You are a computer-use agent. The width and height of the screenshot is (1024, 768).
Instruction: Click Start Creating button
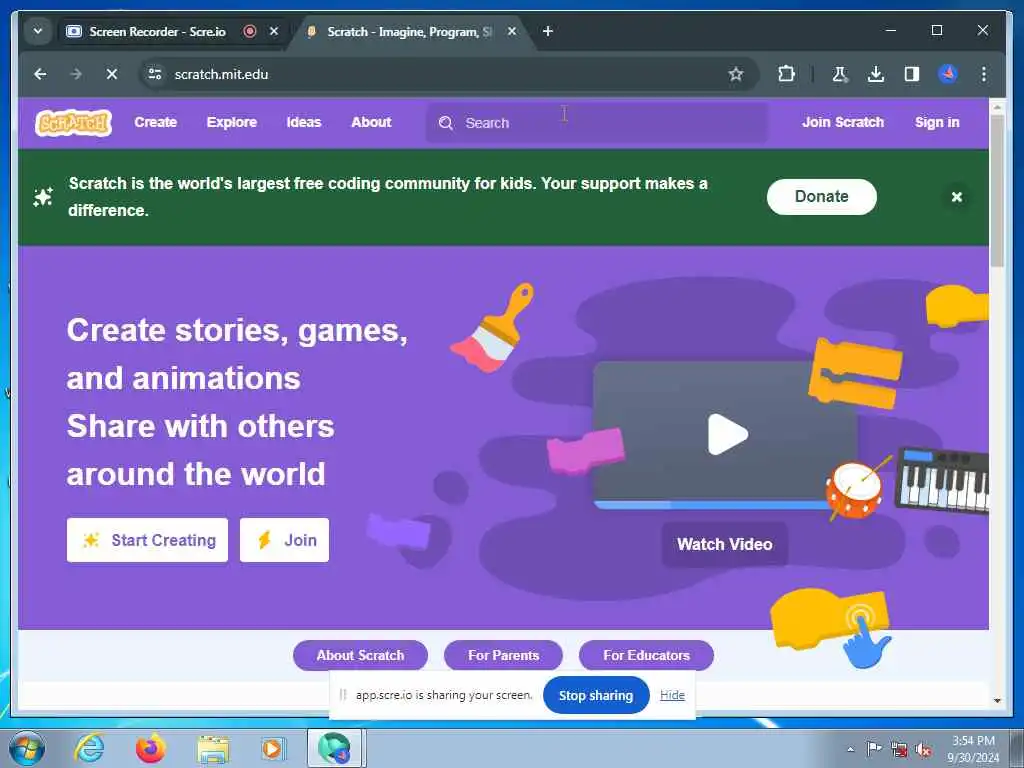coord(148,540)
